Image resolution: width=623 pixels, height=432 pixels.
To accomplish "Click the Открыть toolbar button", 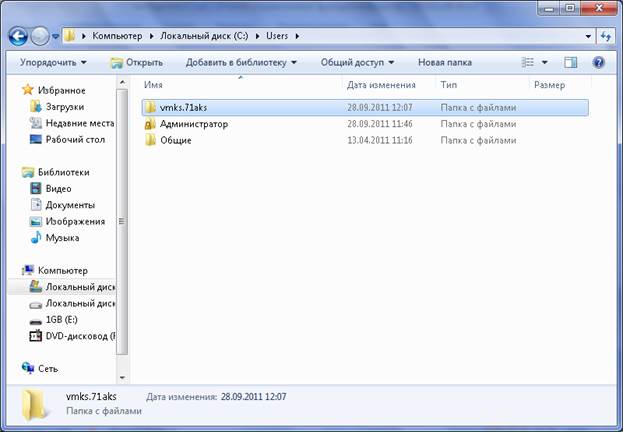I will 137,62.
